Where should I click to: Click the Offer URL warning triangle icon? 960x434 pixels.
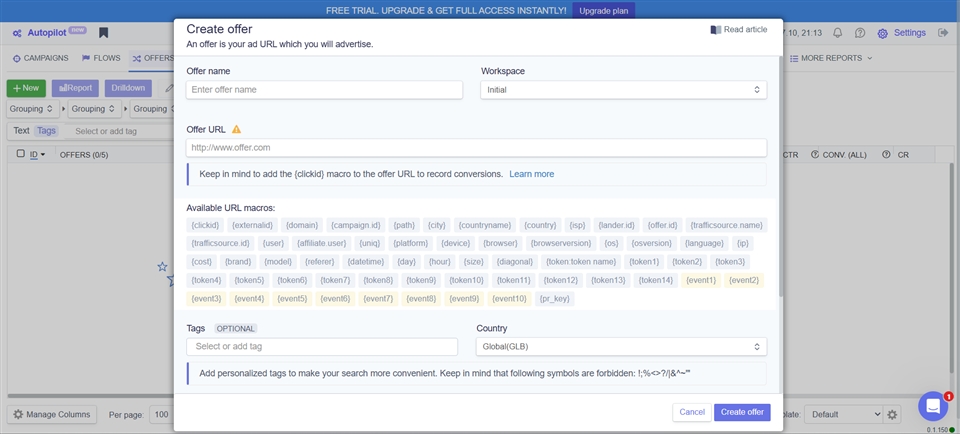point(237,130)
